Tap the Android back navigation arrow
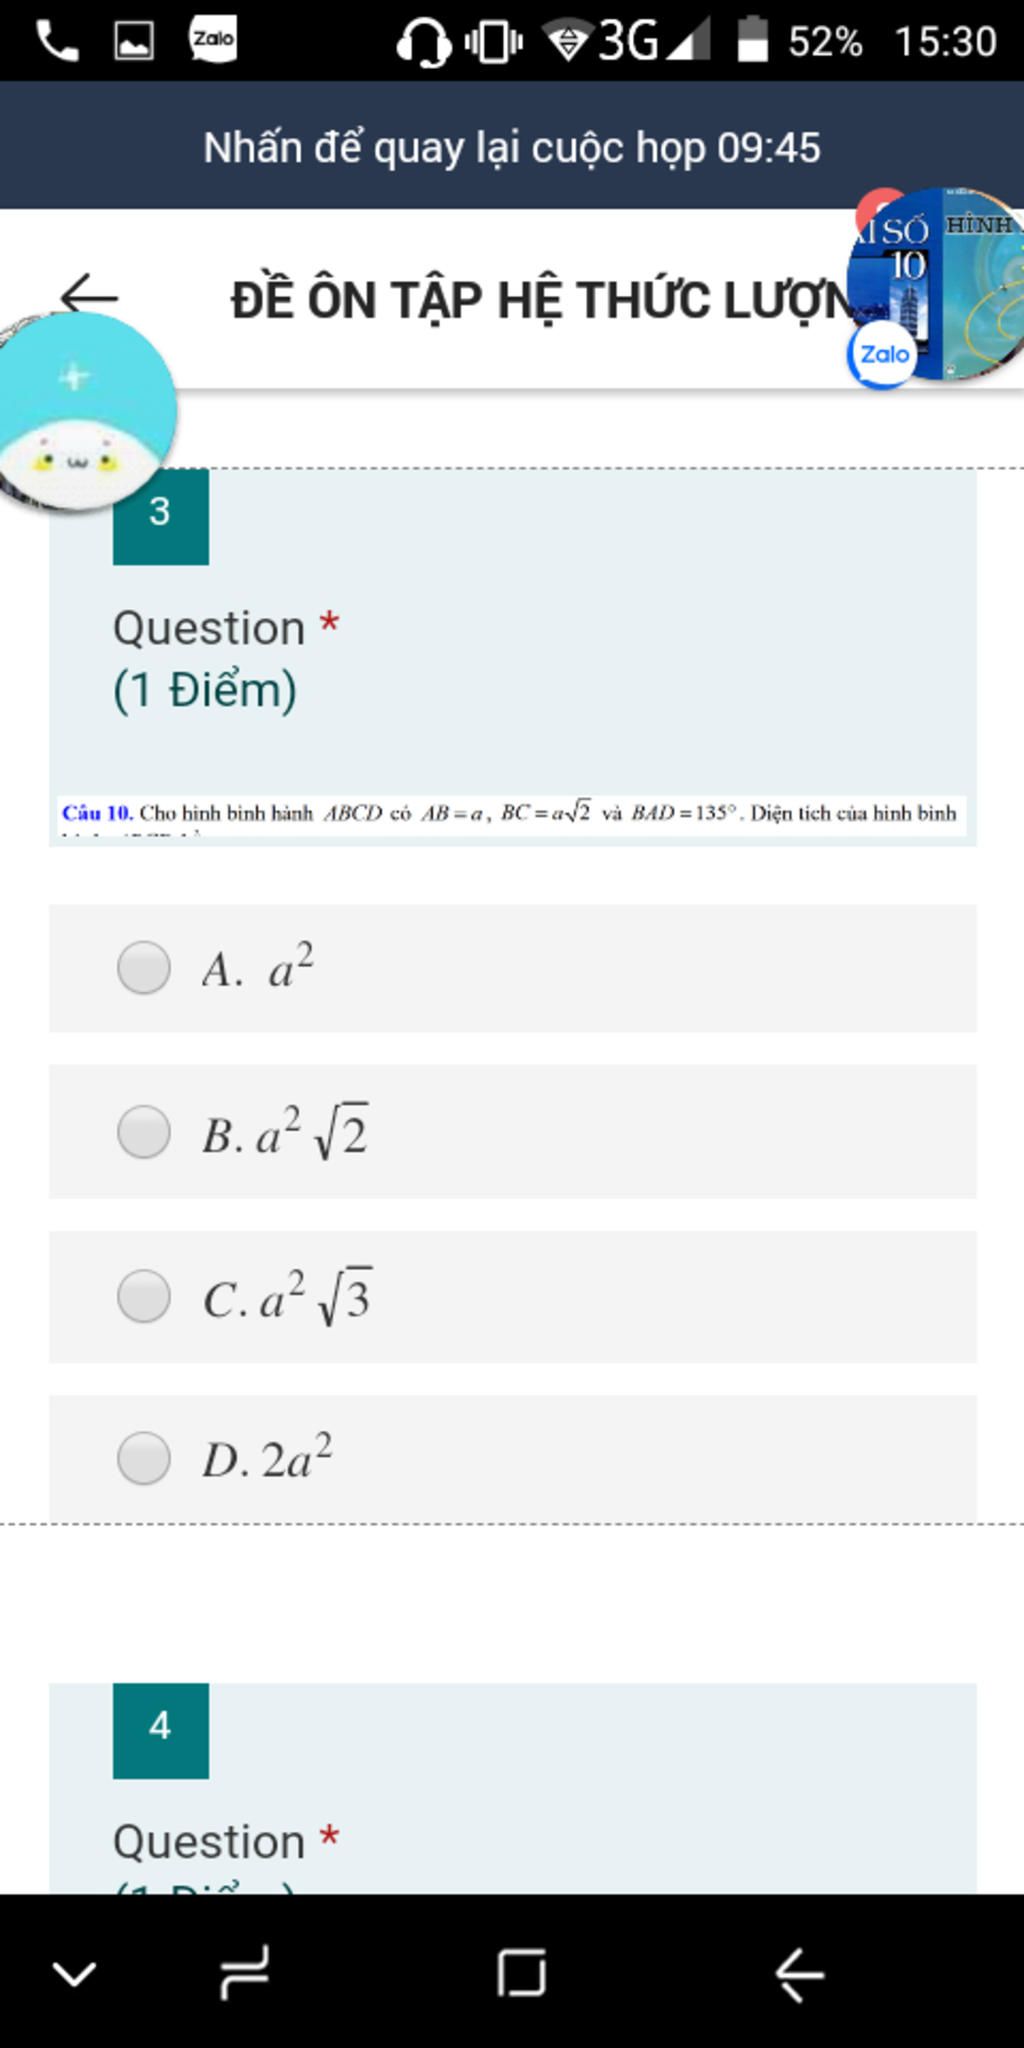The width and height of the screenshot is (1024, 2048). [800, 1975]
